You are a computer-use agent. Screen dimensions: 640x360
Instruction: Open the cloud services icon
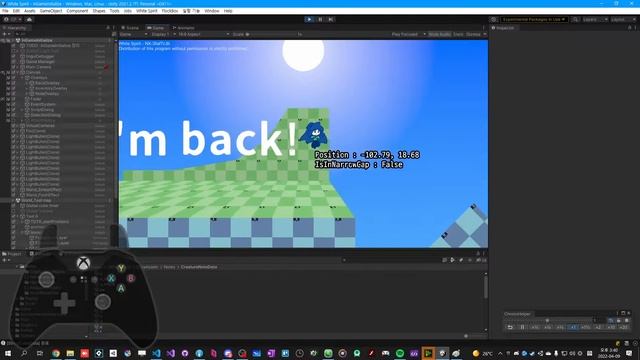[x=29, y=19]
